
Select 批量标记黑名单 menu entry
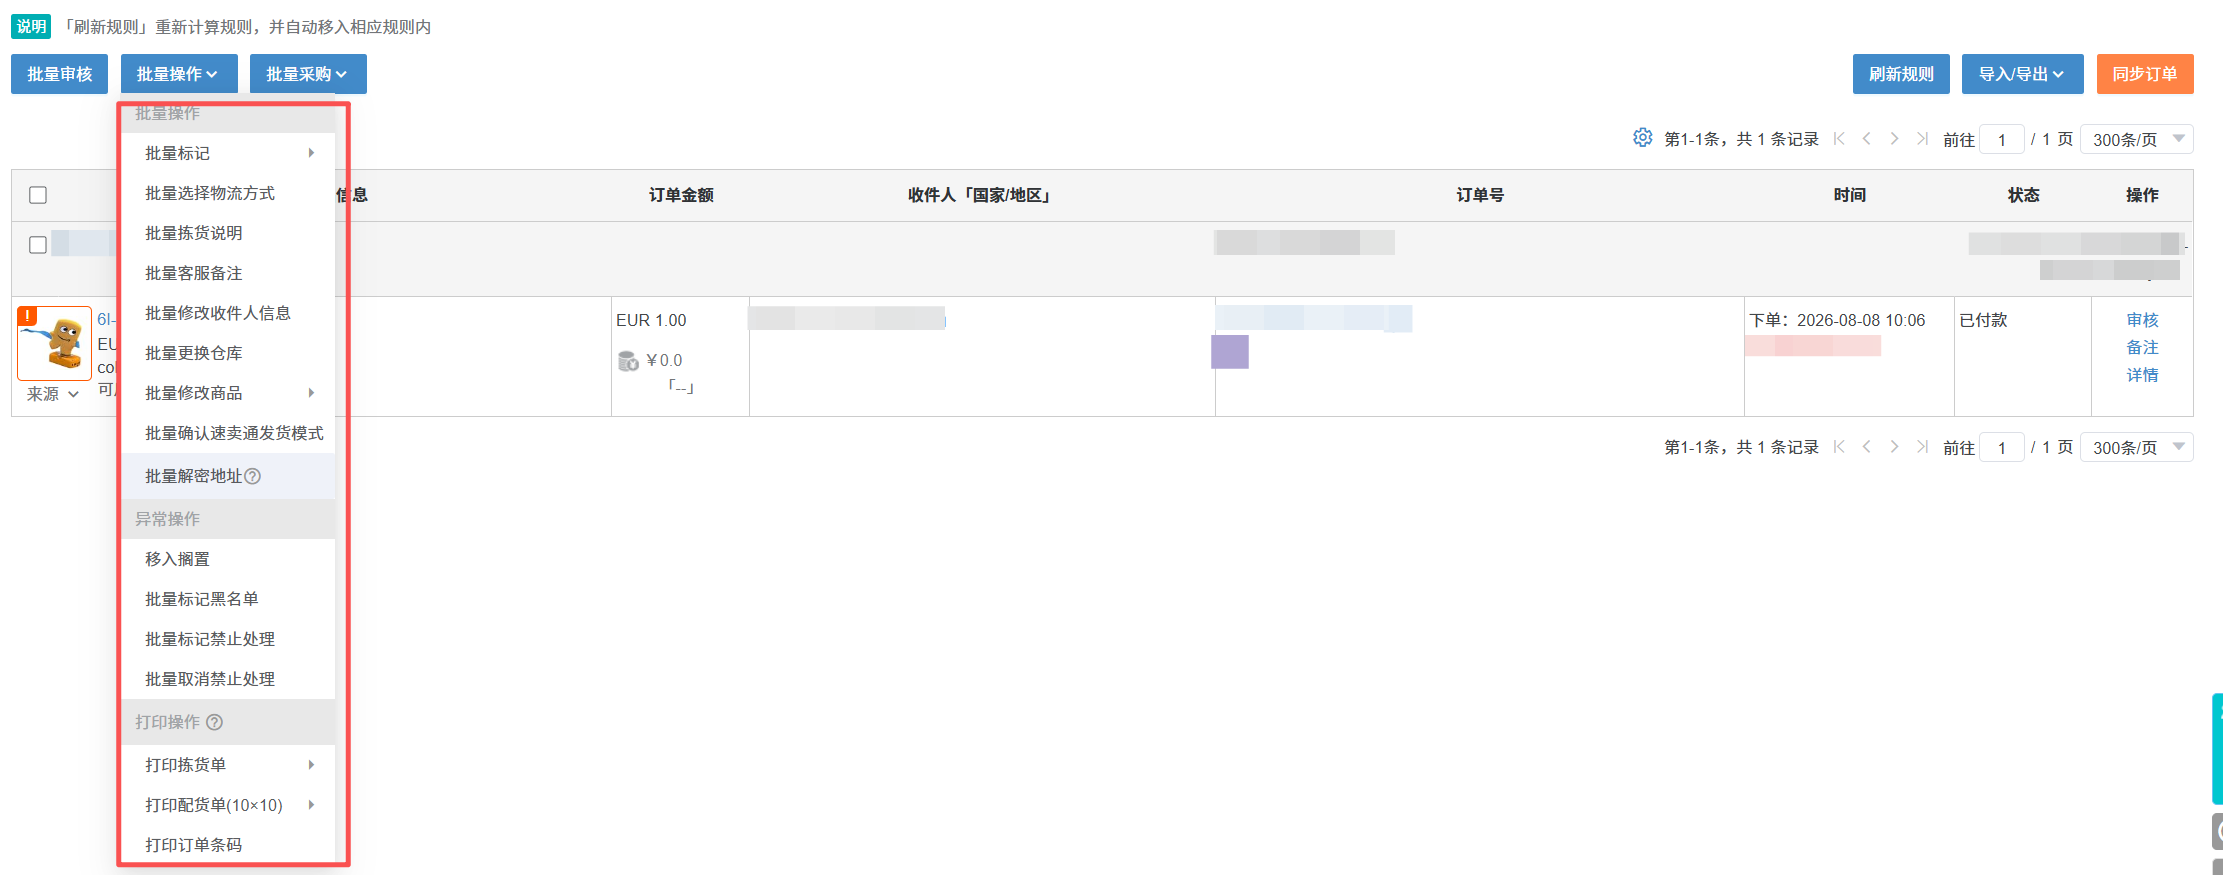(228, 599)
